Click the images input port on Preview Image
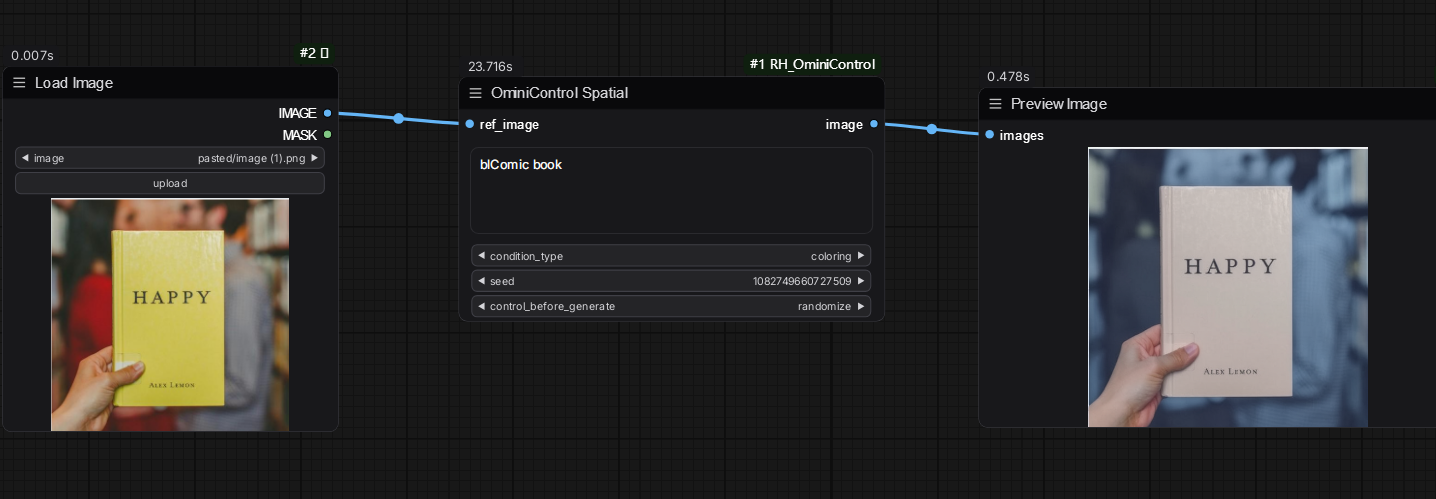1436x499 pixels. tap(989, 135)
